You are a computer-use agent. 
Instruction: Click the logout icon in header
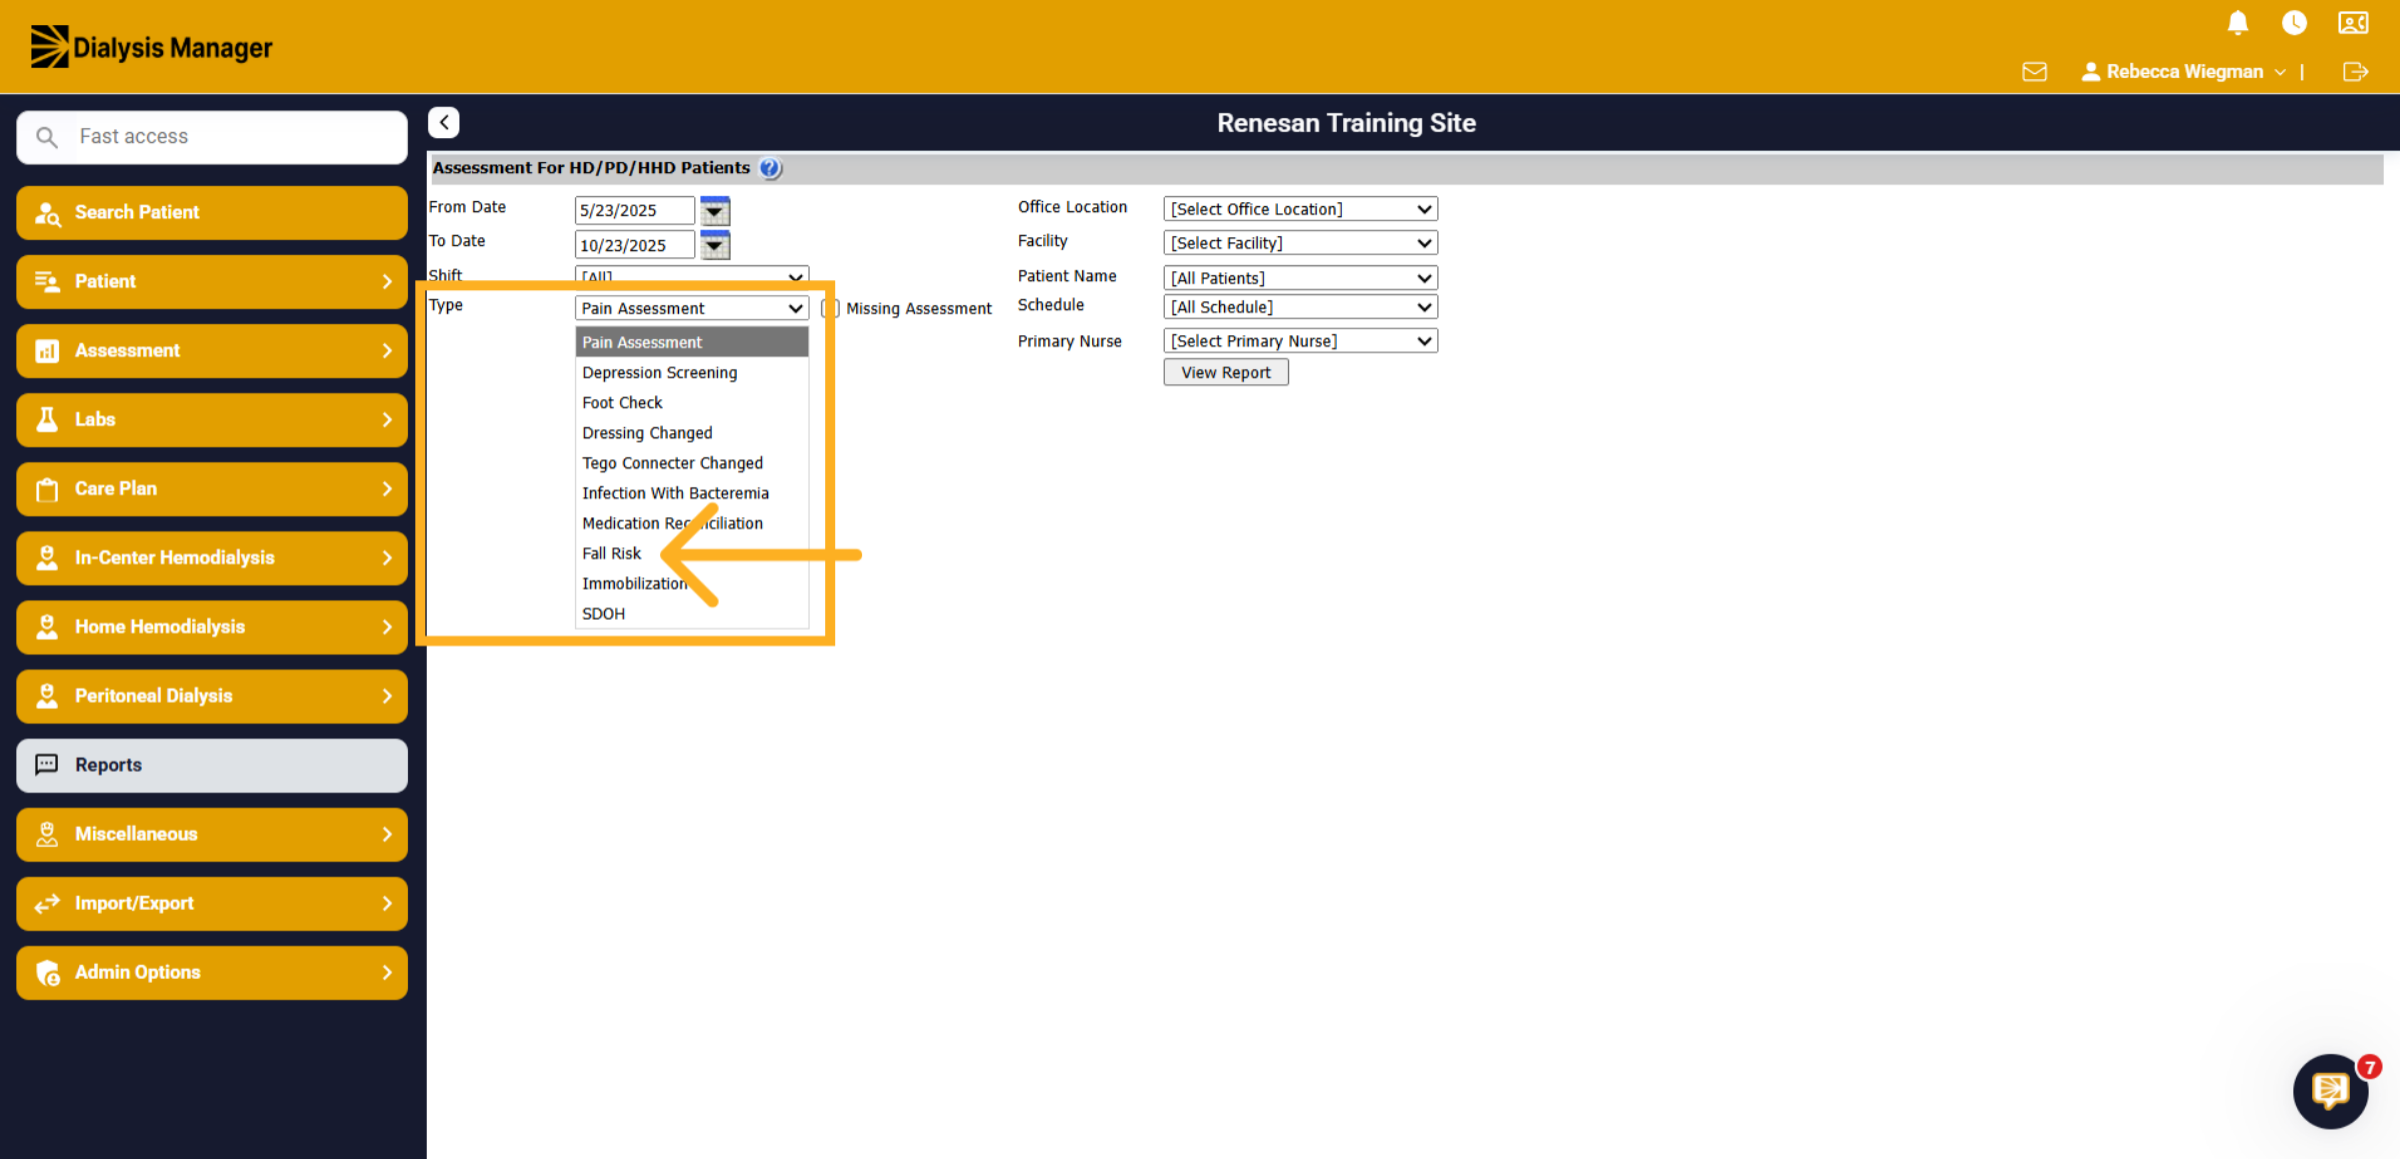point(2355,72)
